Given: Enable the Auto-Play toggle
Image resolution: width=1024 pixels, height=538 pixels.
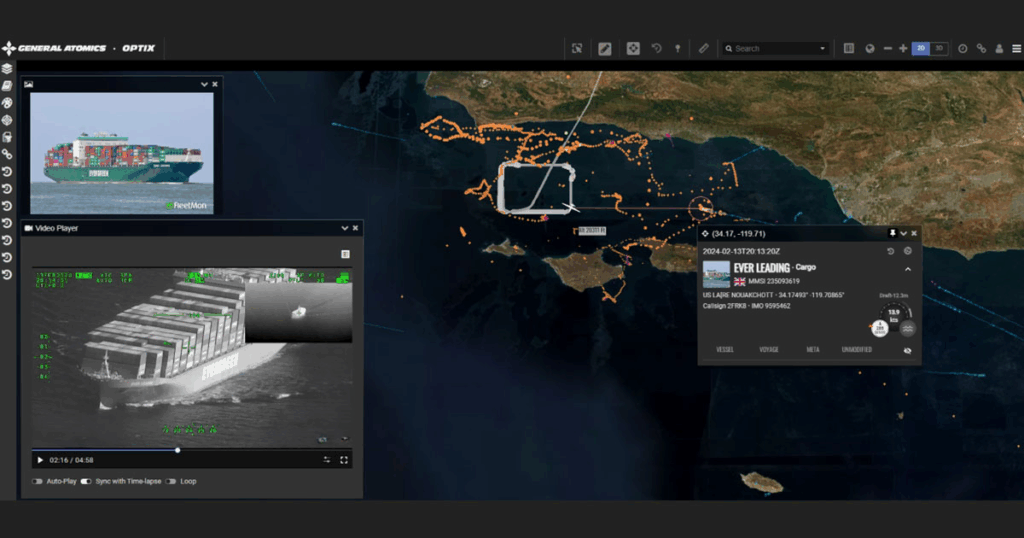Looking at the screenshot, I should [x=38, y=481].
